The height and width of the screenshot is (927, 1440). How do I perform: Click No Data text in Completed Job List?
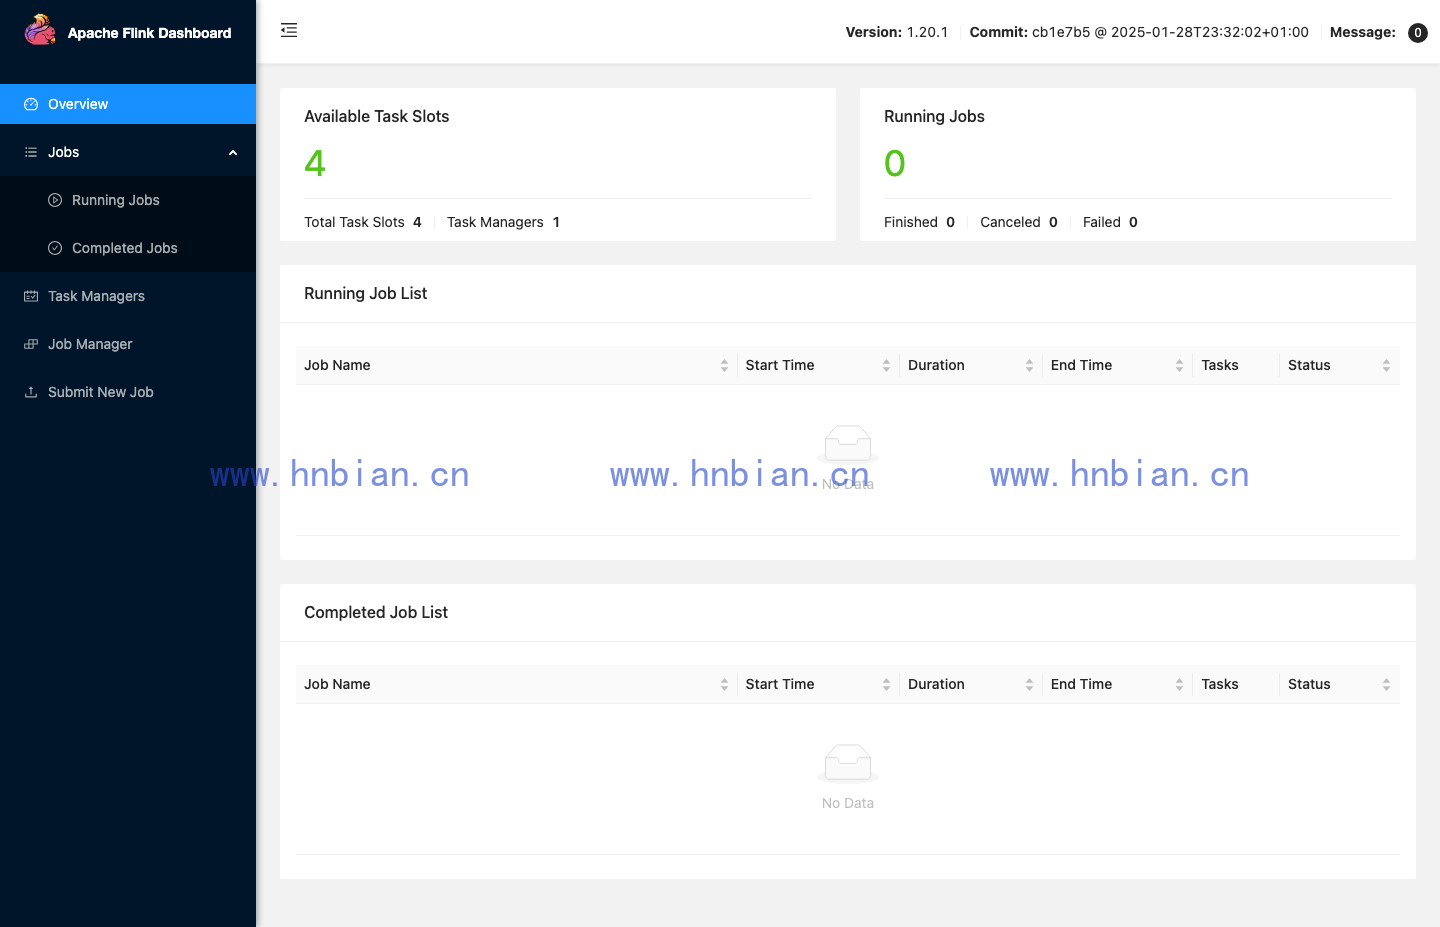848,803
